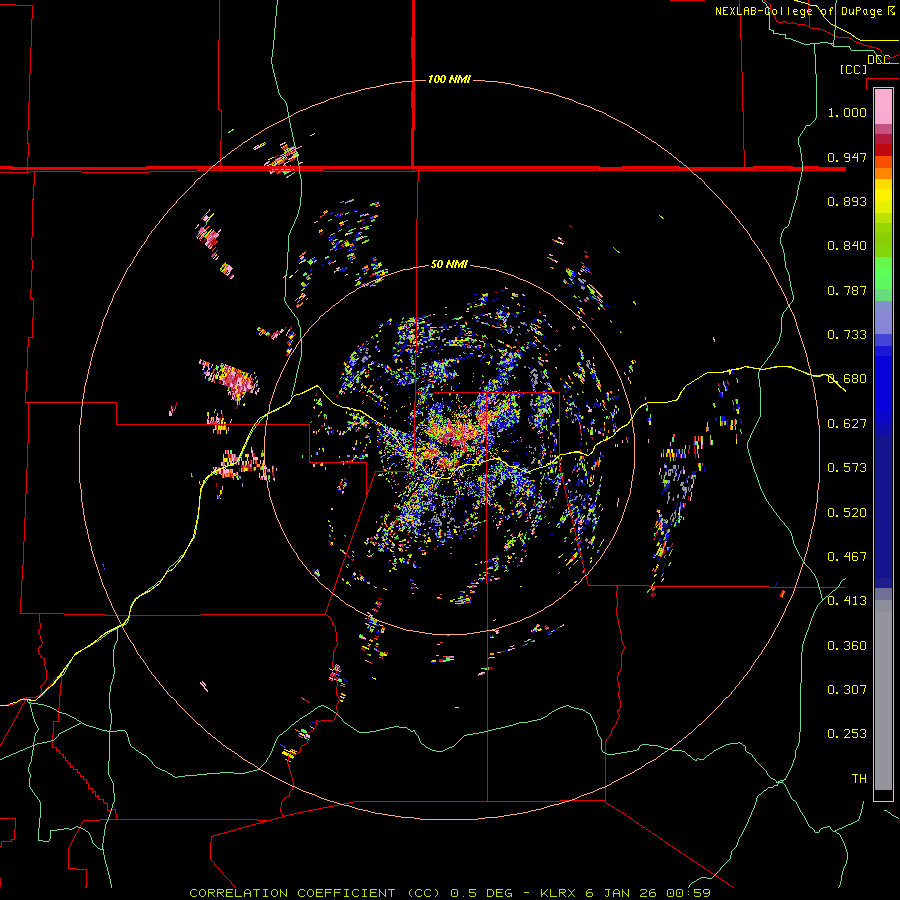Select the 0.627 scale value
Screen dimensions: 900x900
pyautogui.click(x=847, y=424)
